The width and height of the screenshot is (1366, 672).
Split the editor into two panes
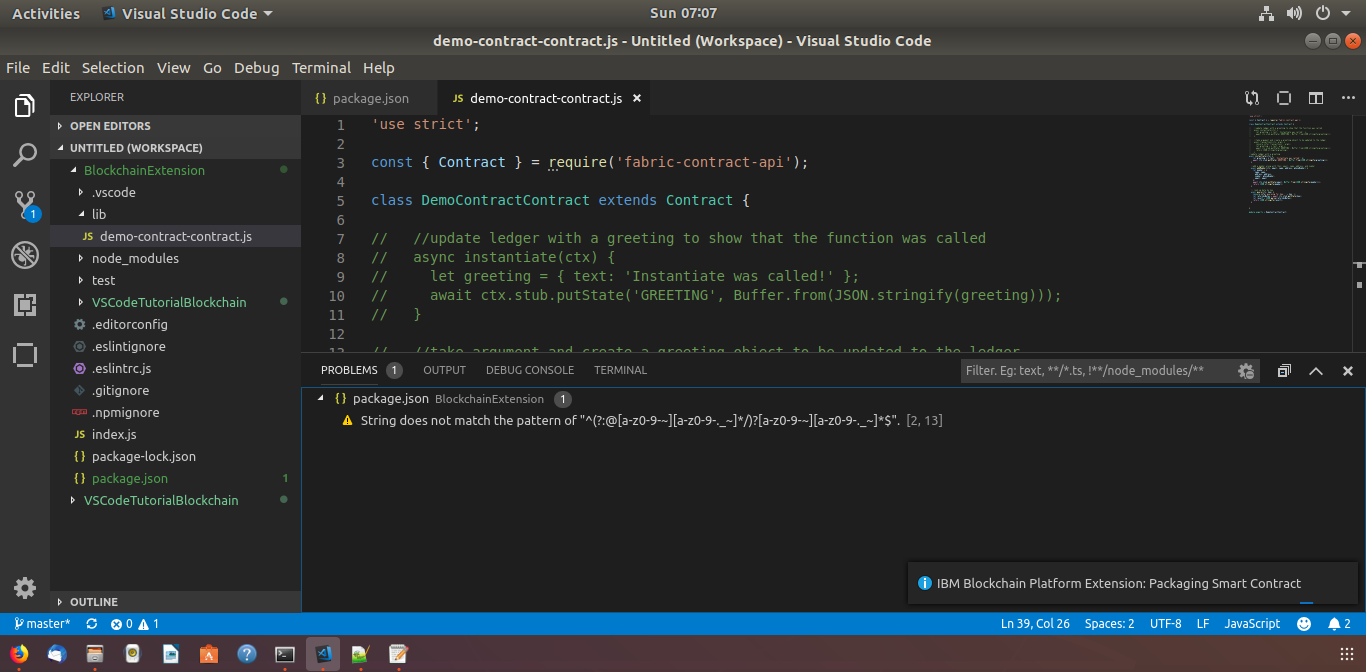click(1315, 98)
